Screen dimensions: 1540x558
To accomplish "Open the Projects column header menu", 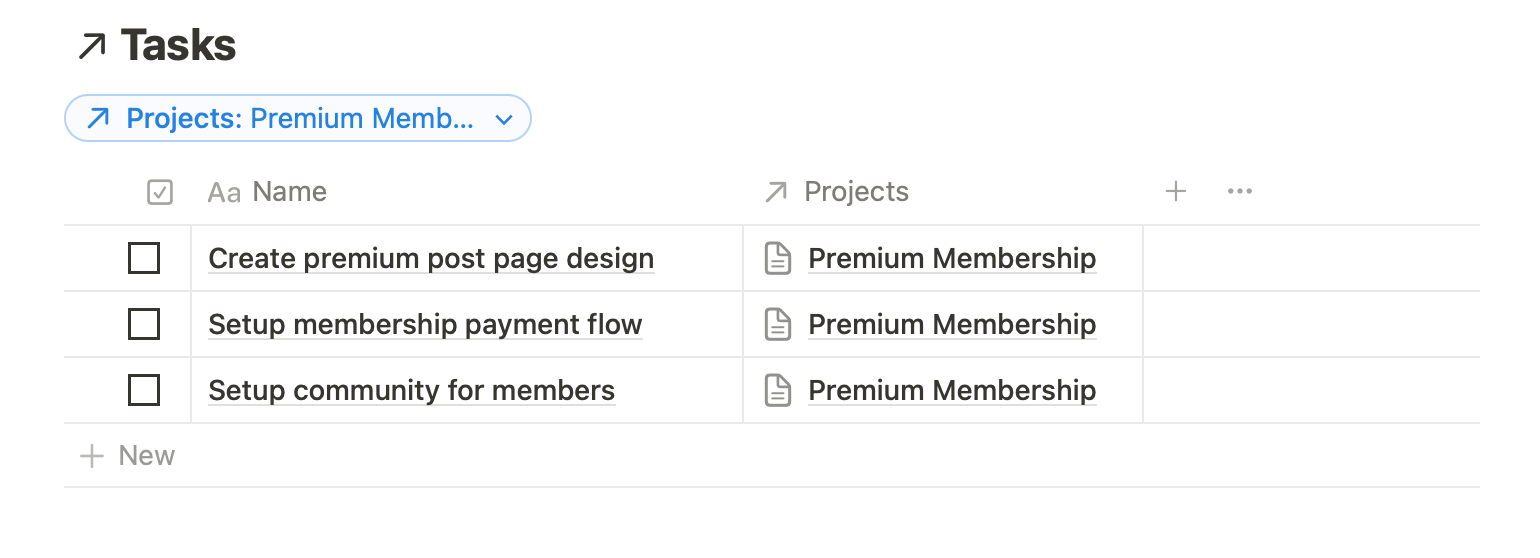I will [856, 192].
